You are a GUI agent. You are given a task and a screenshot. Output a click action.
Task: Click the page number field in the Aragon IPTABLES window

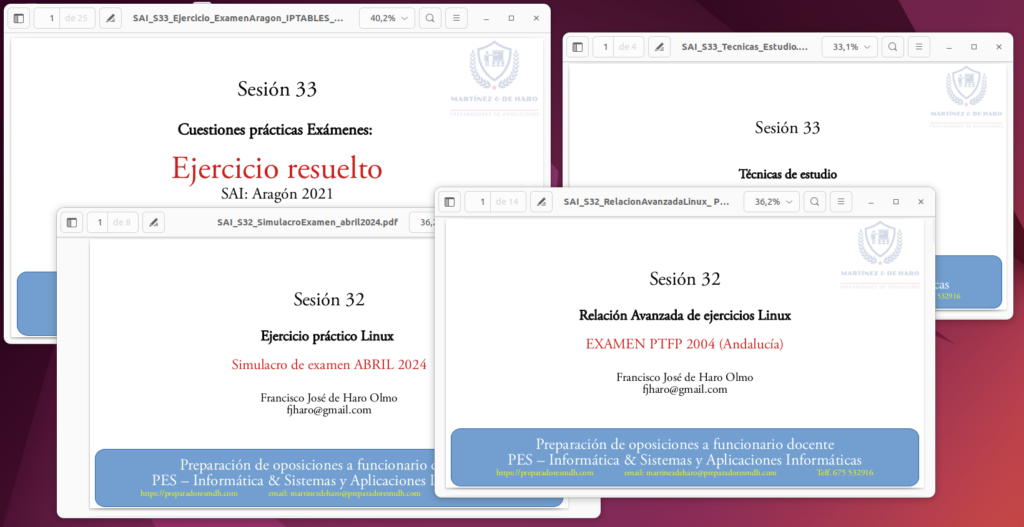[x=51, y=18]
